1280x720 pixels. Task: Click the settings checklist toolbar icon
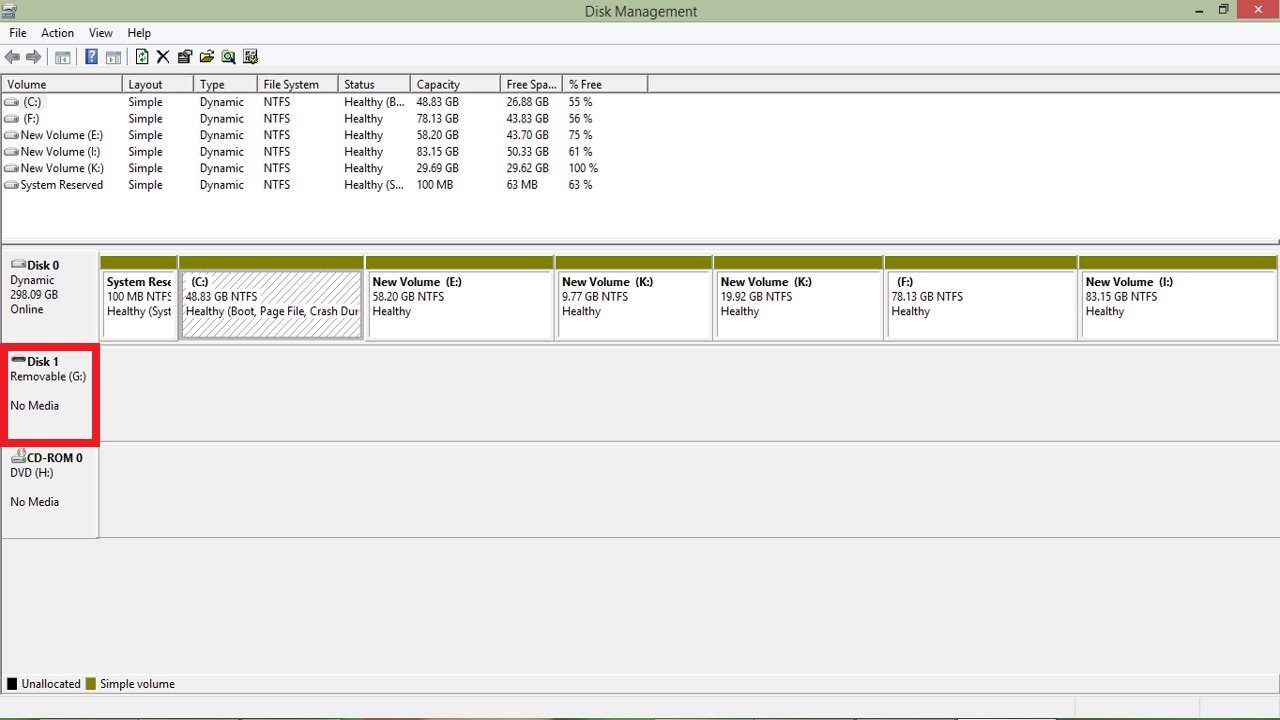(251, 57)
